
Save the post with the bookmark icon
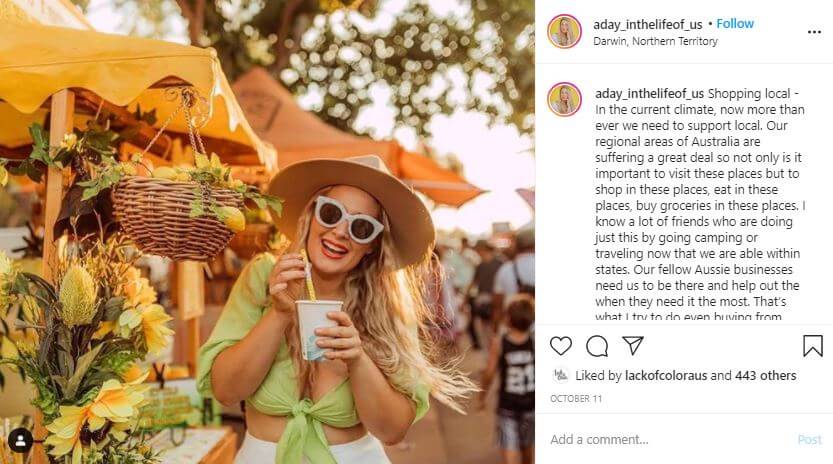point(813,345)
